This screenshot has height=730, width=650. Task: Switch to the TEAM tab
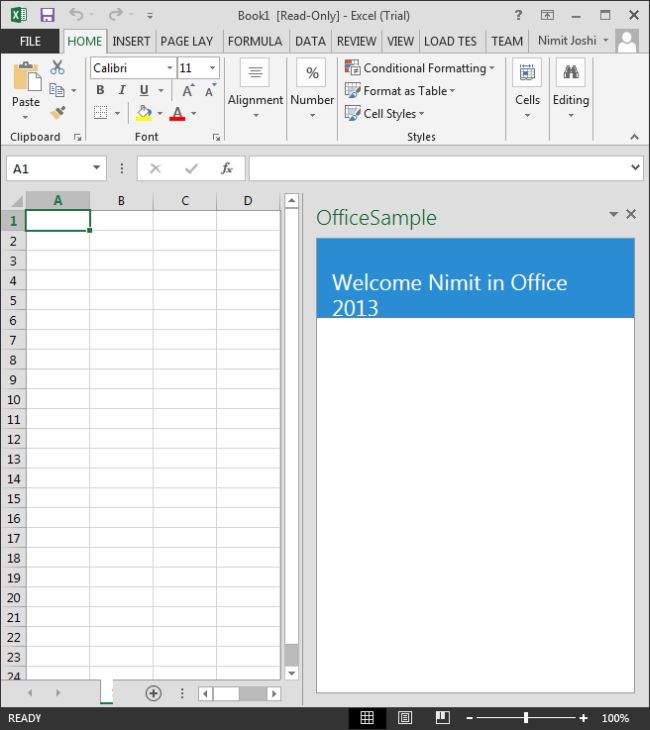click(x=507, y=41)
